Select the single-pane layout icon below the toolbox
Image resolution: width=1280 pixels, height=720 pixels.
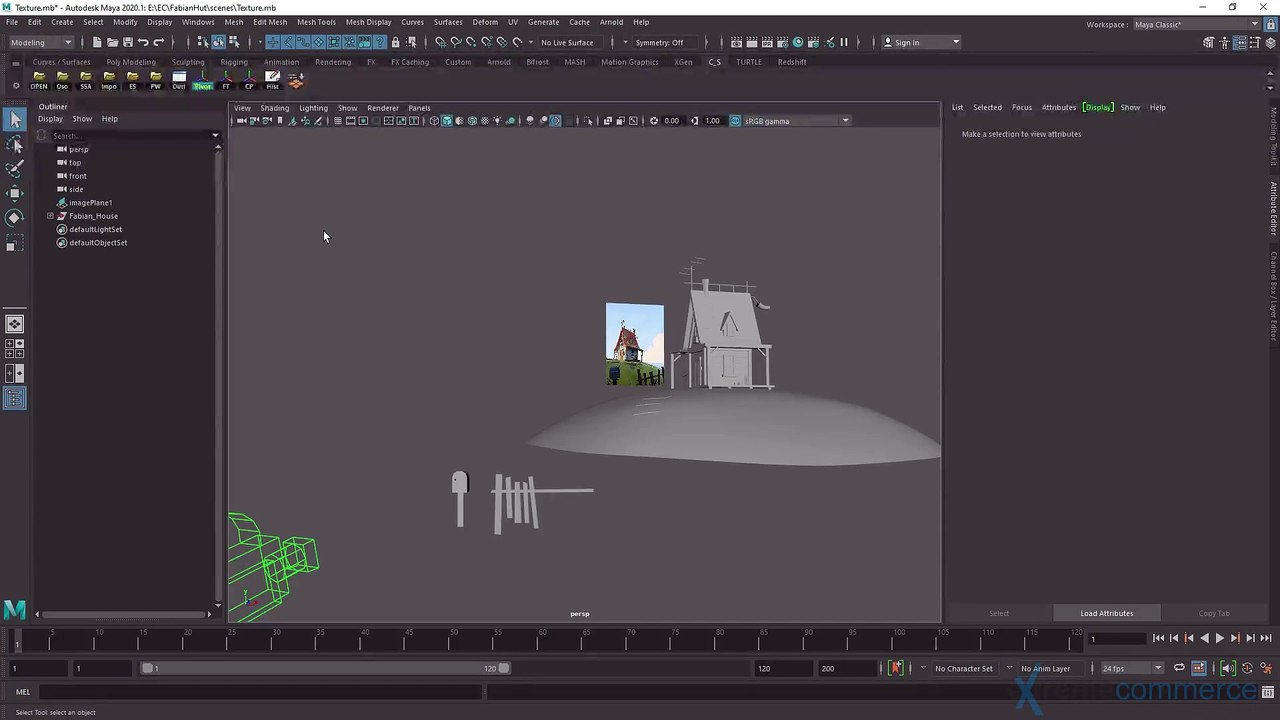15,324
